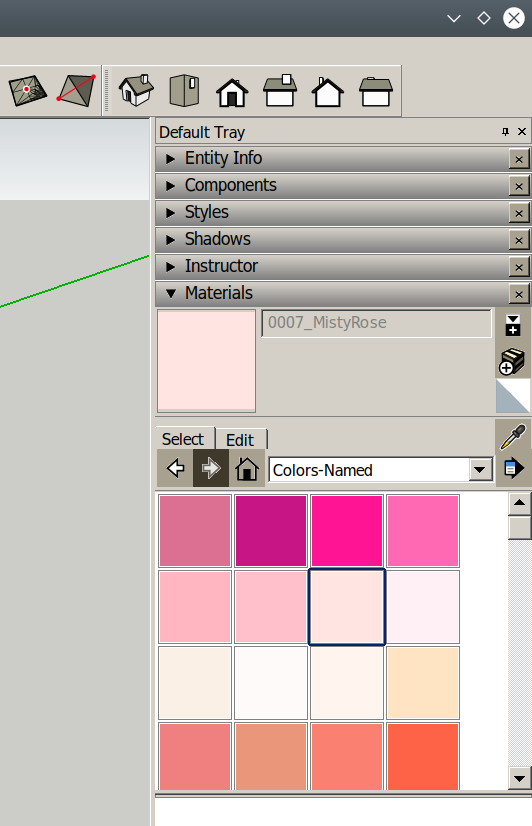Expand the Shadows panel

(x=170, y=240)
